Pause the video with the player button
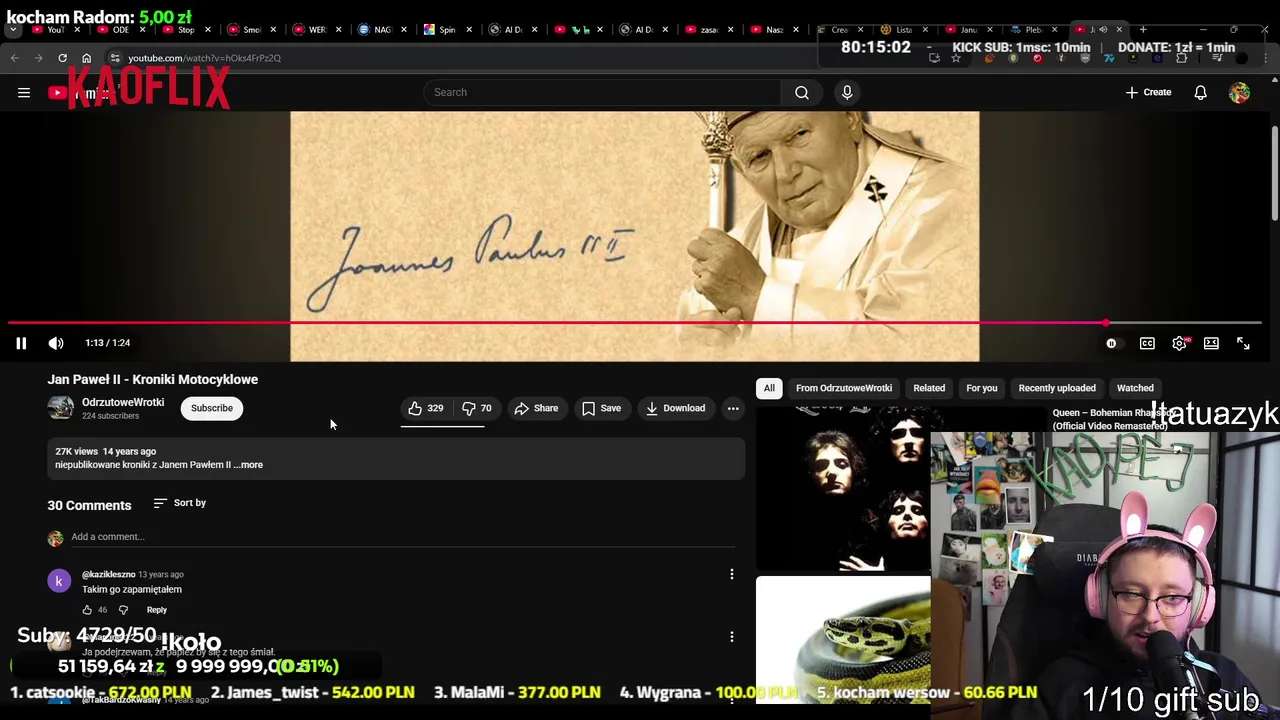The height and width of the screenshot is (720, 1280). [x=21, y=343]
